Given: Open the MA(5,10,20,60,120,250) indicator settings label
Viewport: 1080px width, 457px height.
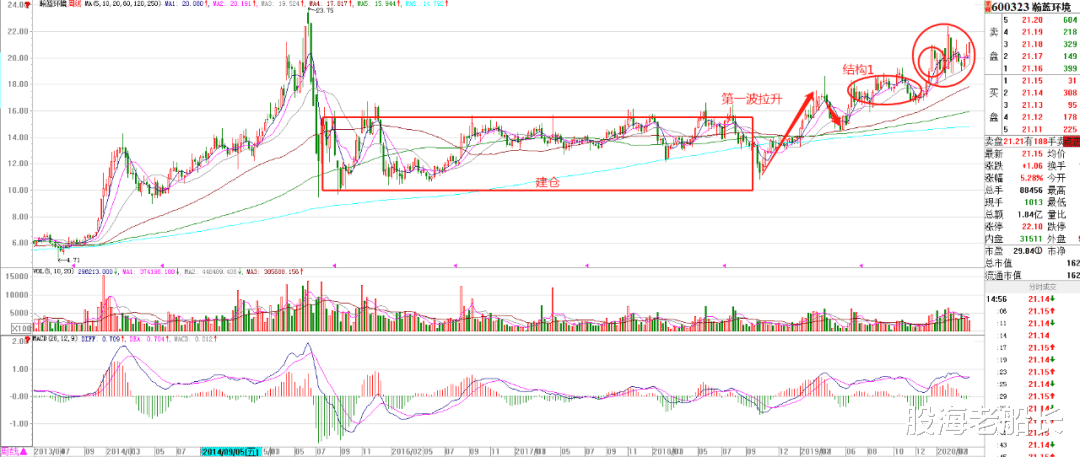Looking at the screenshot, I should pos(122,4).
